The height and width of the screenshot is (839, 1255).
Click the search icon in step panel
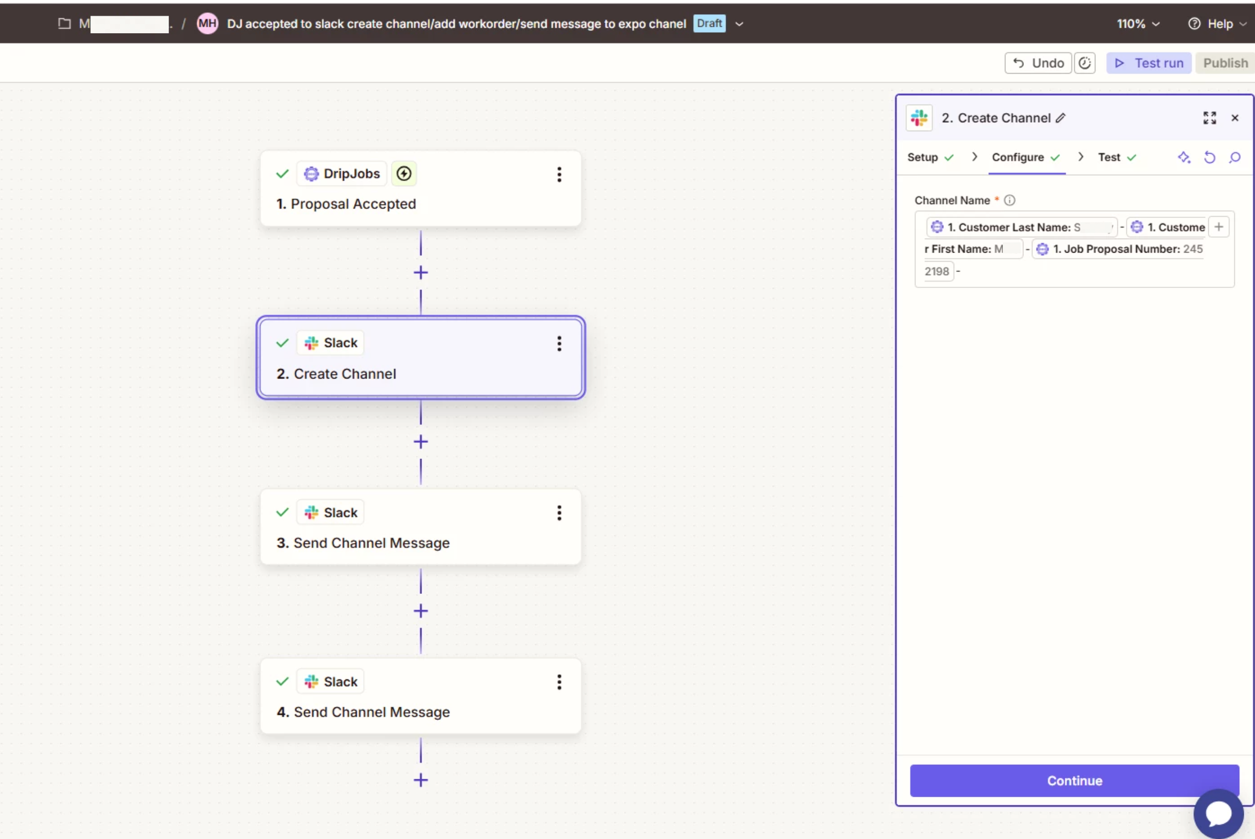click(x=1235, y=158)
